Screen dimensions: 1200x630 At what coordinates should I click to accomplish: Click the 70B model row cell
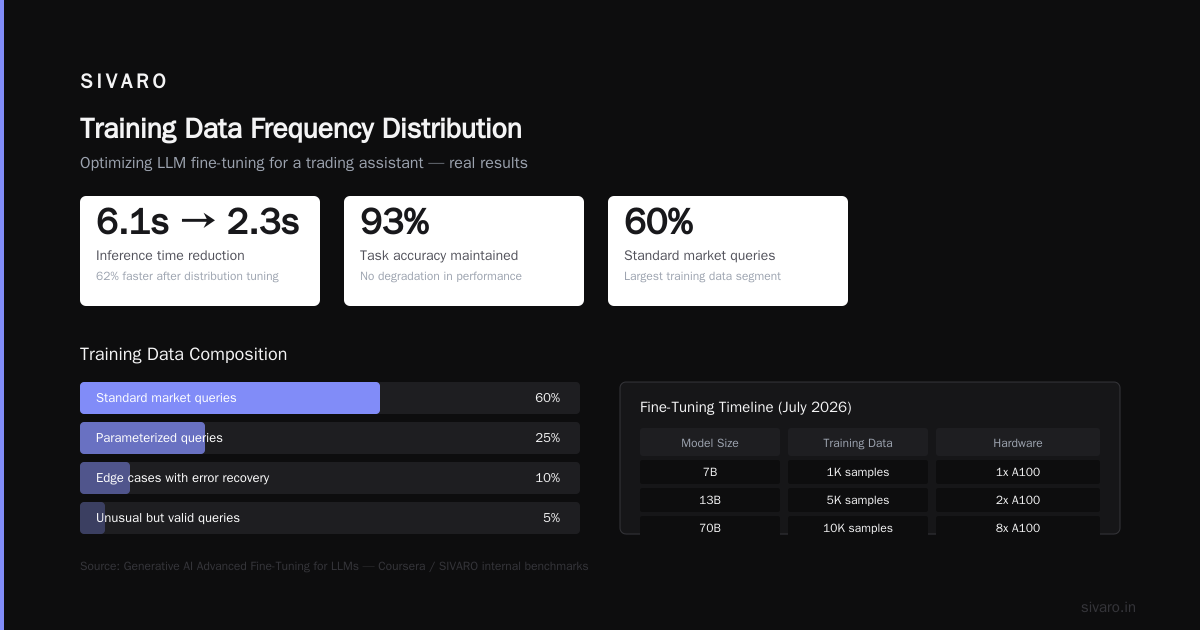click(710, 527)
